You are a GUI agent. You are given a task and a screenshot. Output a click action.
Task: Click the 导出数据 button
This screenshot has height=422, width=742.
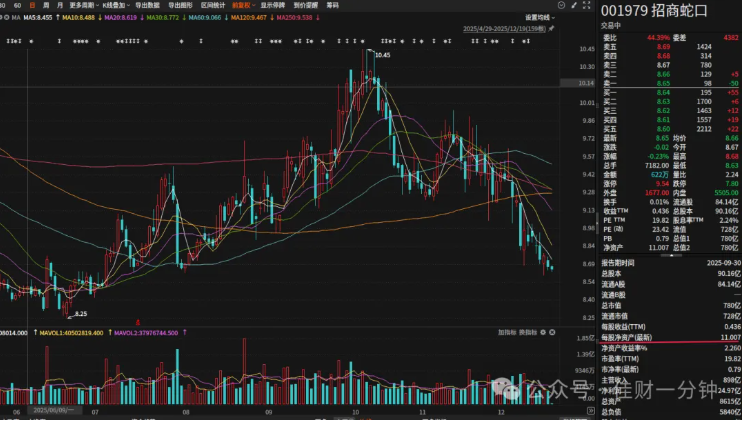pos(148,5)
